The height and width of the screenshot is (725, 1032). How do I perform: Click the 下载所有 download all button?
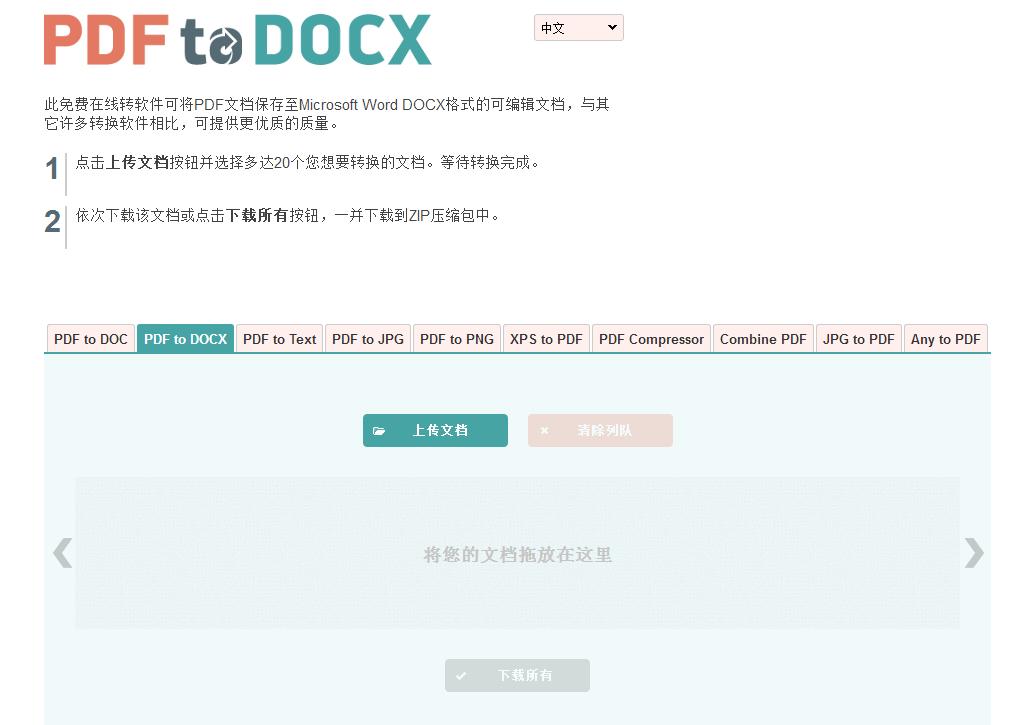[x=517, y=675]
